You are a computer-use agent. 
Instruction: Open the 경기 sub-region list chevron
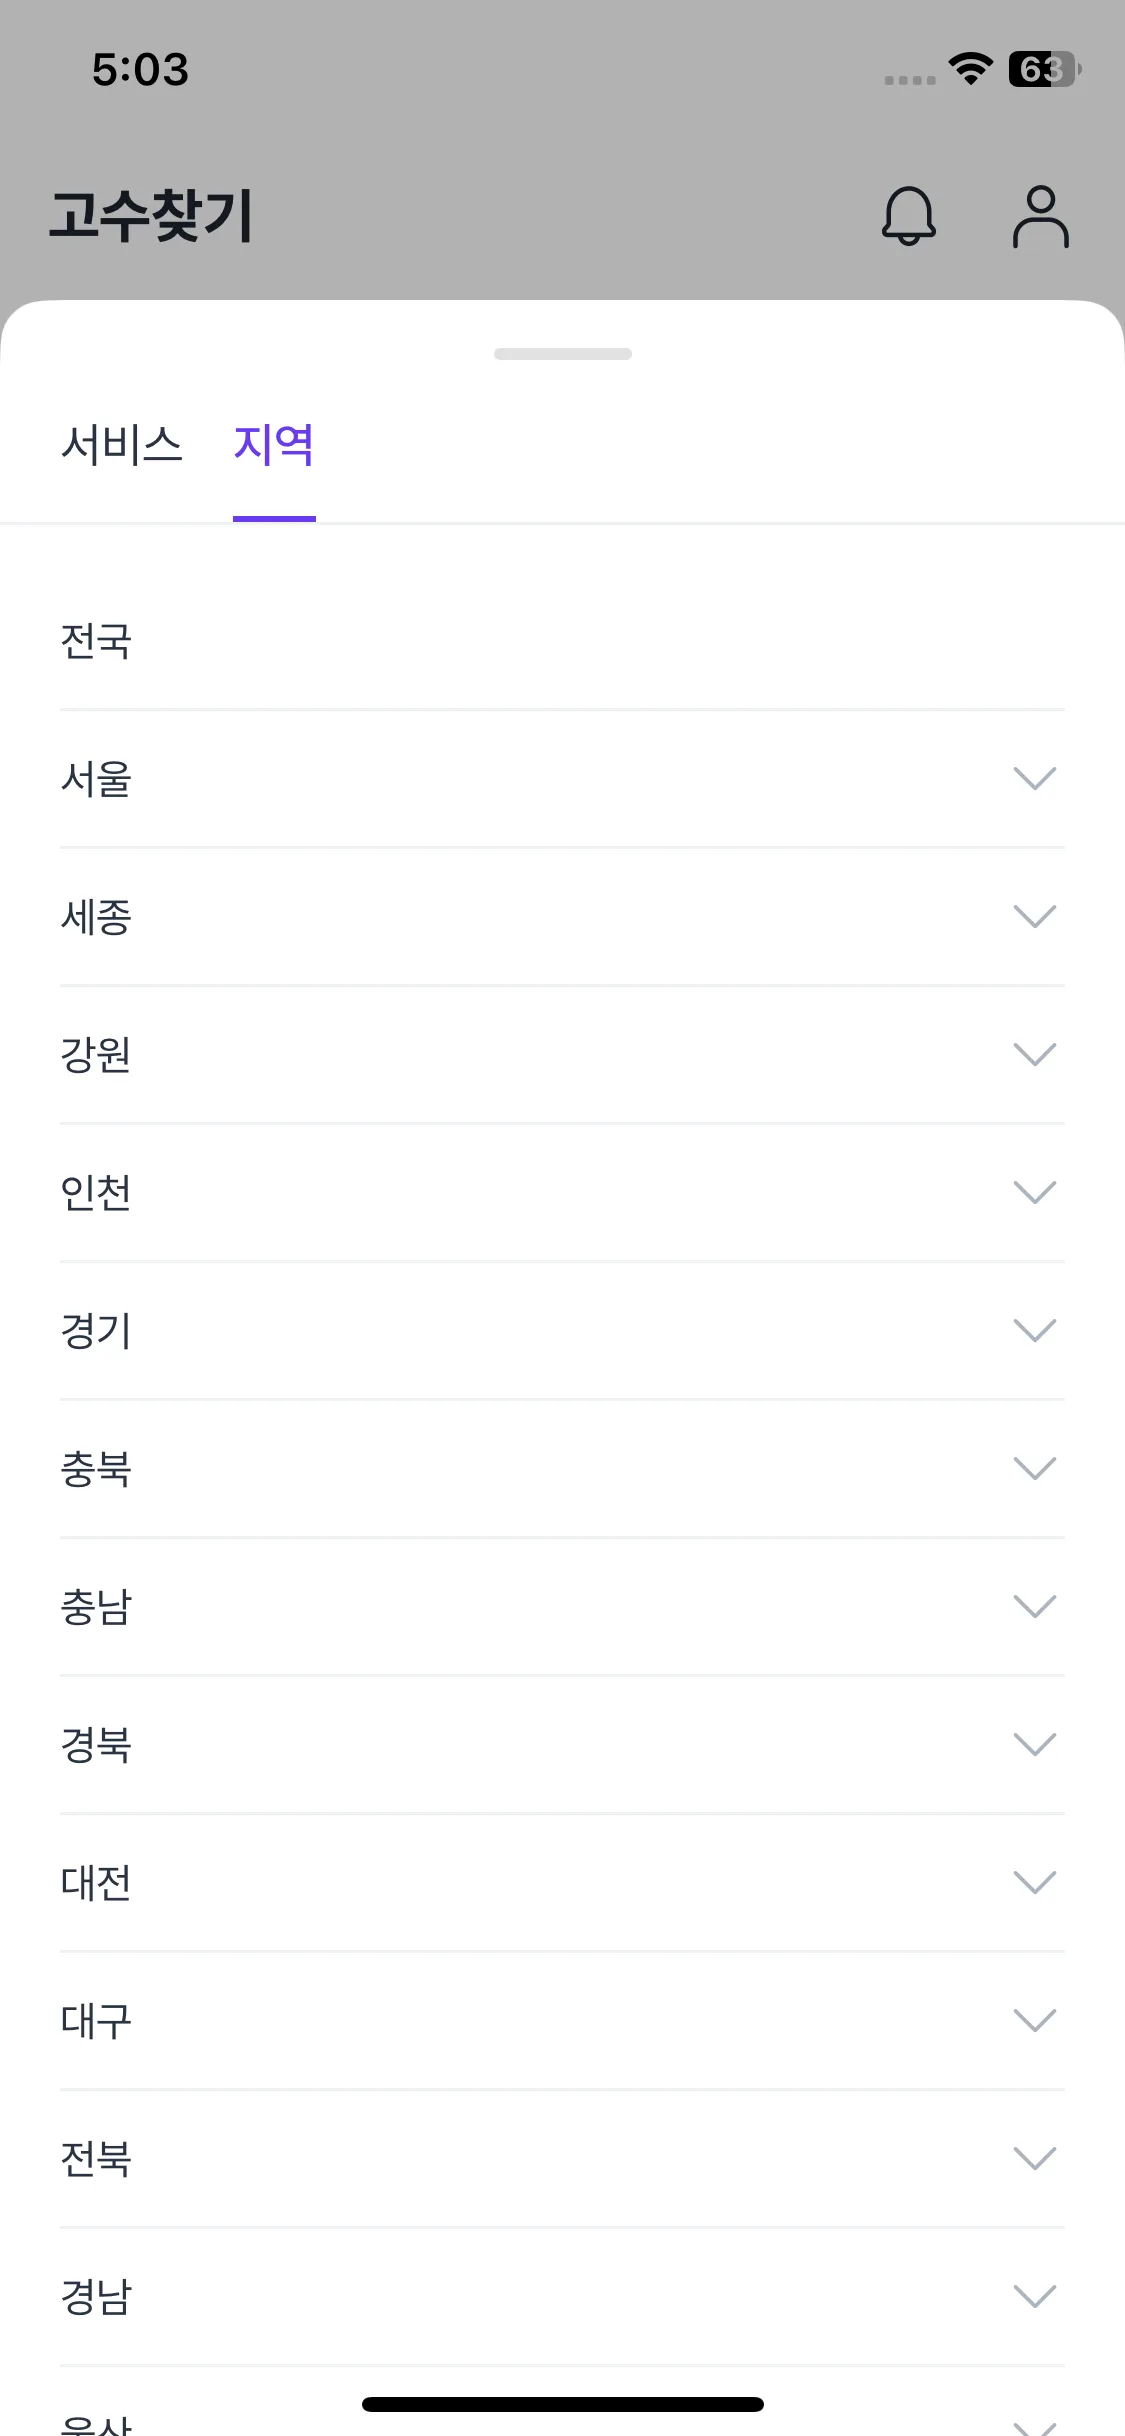point(1034,1330)
